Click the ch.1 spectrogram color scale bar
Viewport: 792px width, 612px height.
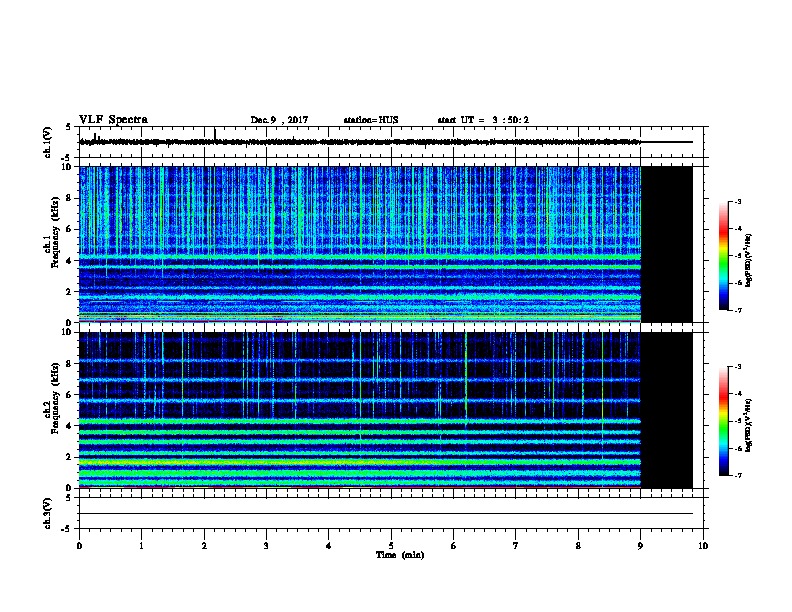coord(723,256)
